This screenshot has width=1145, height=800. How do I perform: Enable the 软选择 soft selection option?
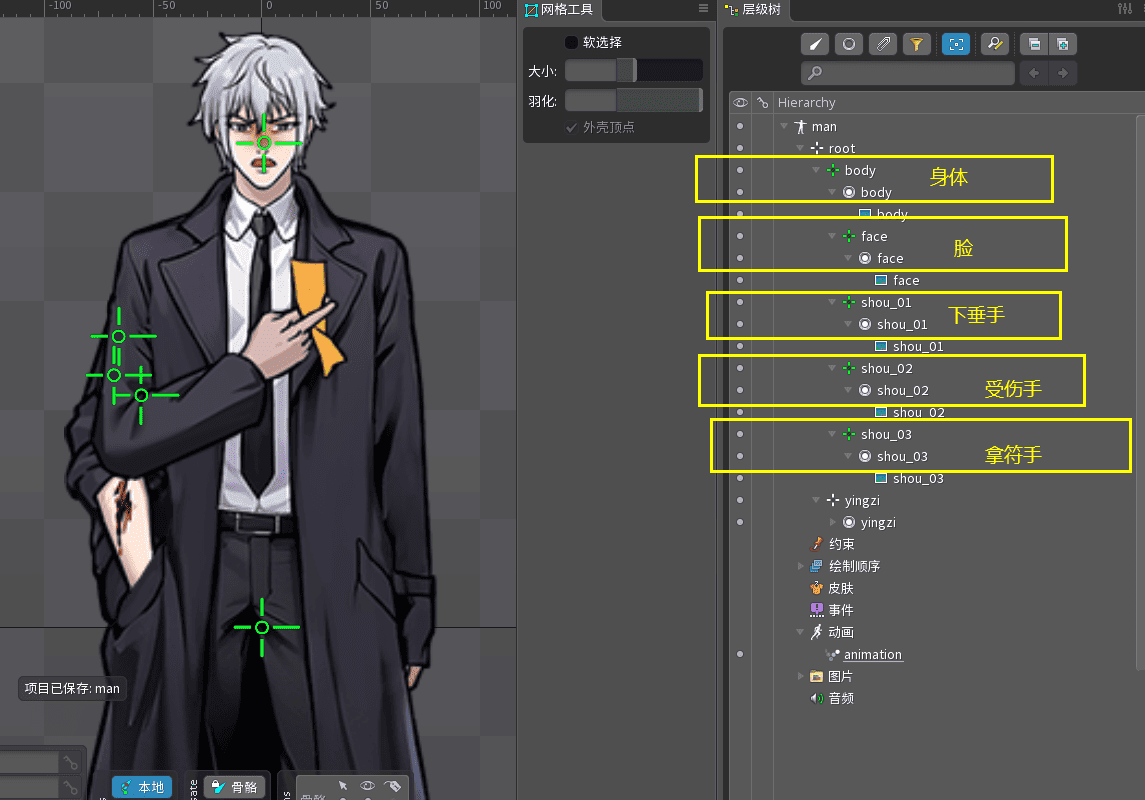[572, 42]
